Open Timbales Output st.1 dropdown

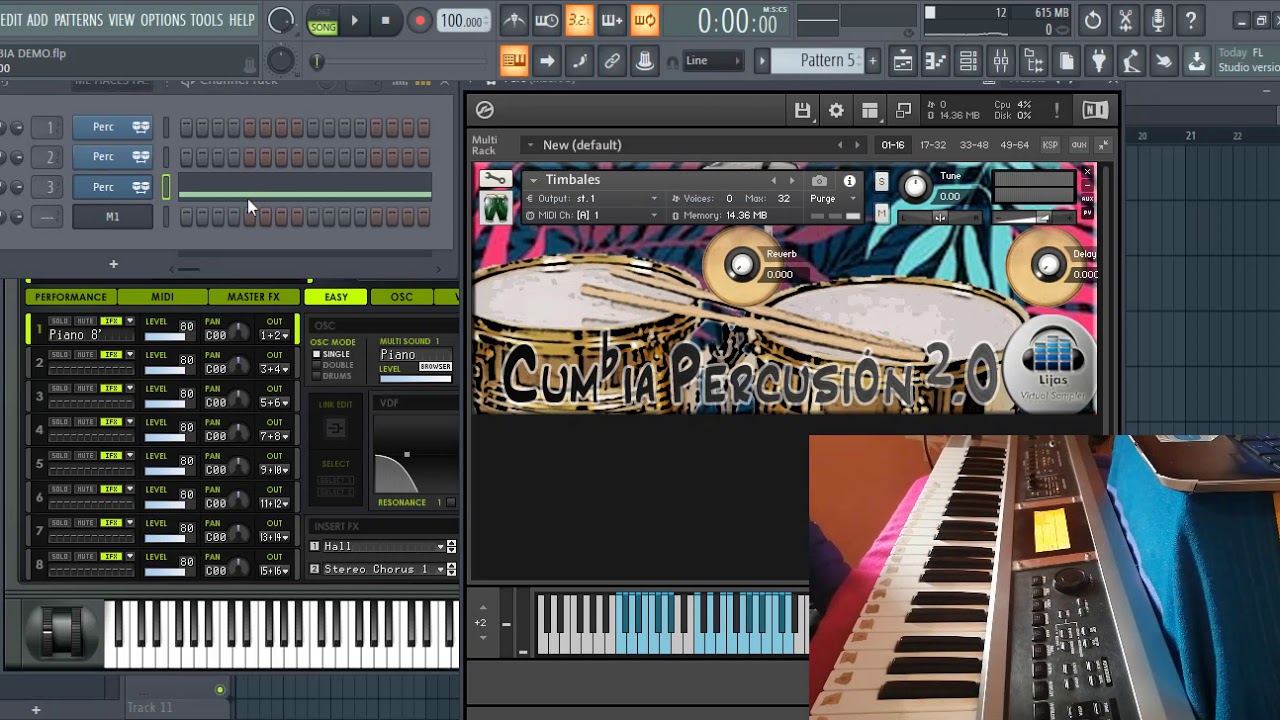click(593, 198)
